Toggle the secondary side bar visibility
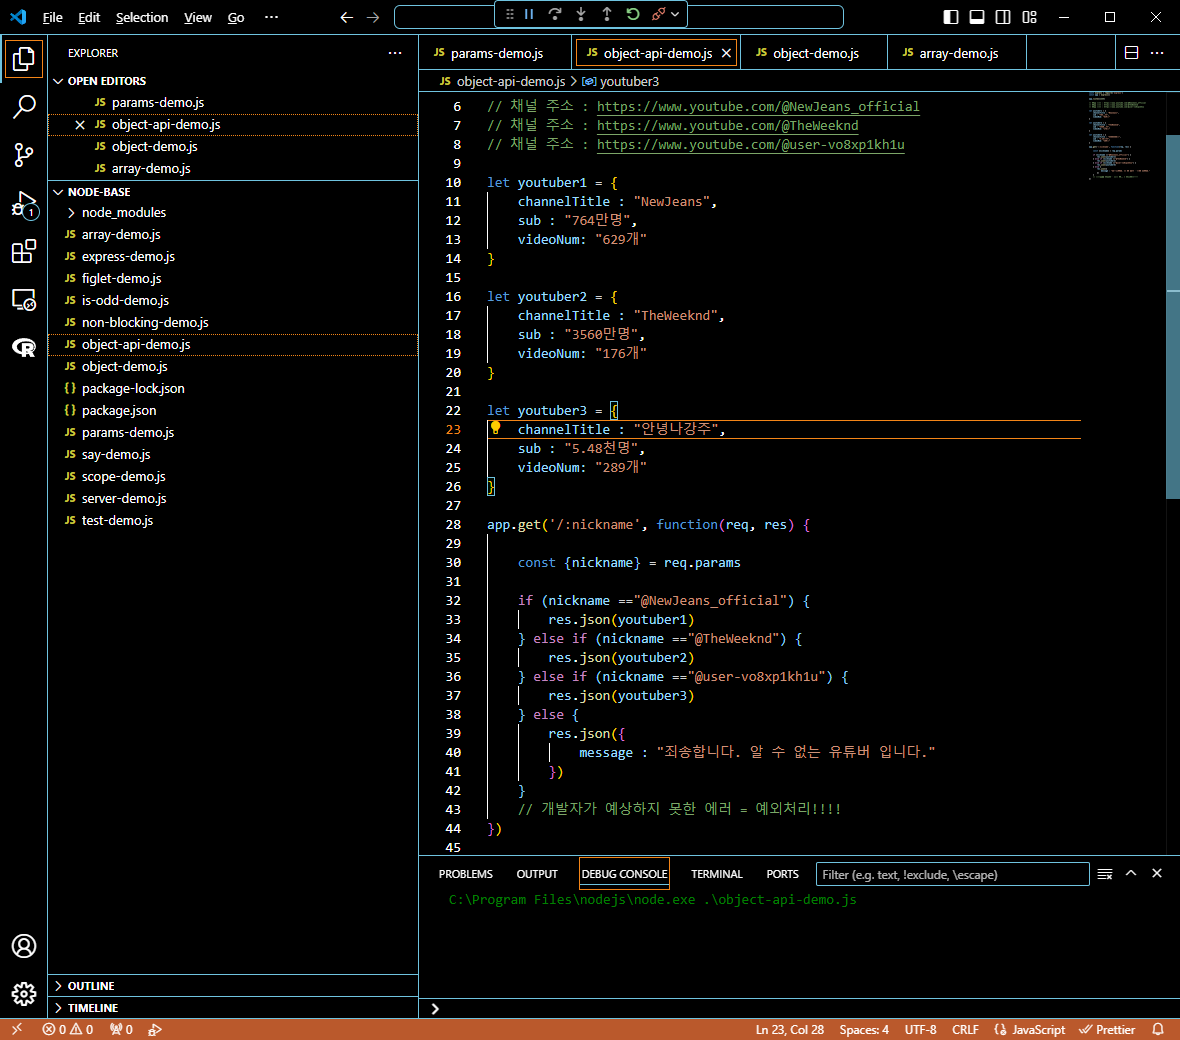 (1003, 17)
